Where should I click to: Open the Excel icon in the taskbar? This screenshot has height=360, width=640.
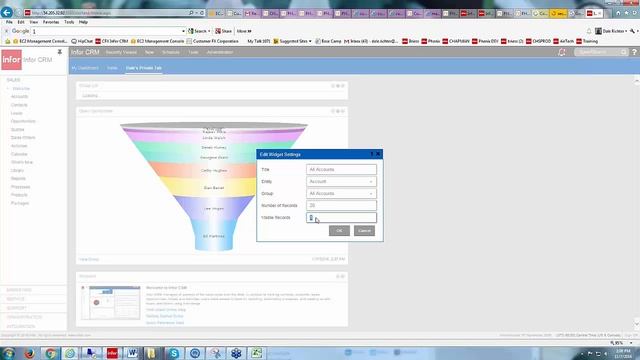[256, 353]
